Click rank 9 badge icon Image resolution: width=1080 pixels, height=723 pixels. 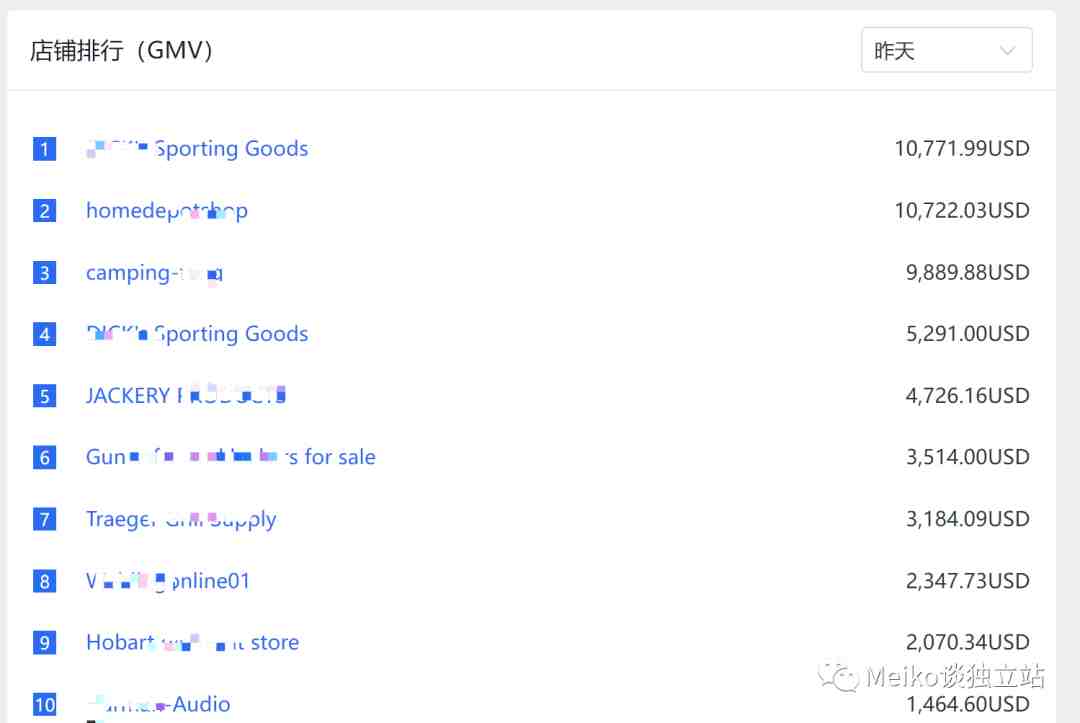click(44, 643)
